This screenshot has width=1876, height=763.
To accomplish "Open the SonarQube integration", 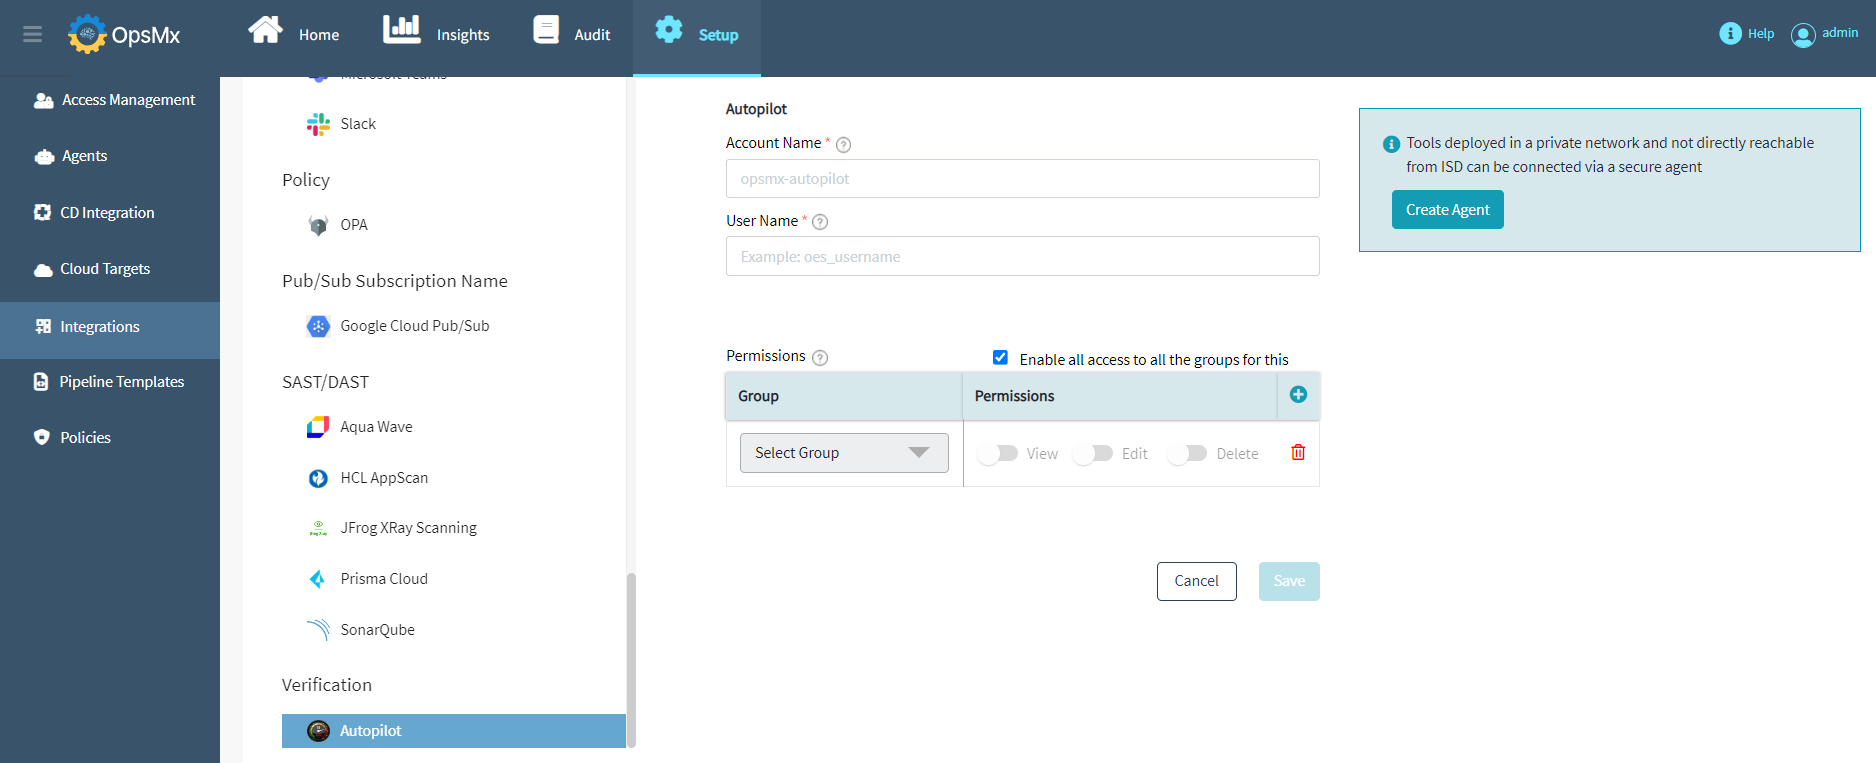I will click(x=377, y=630).
